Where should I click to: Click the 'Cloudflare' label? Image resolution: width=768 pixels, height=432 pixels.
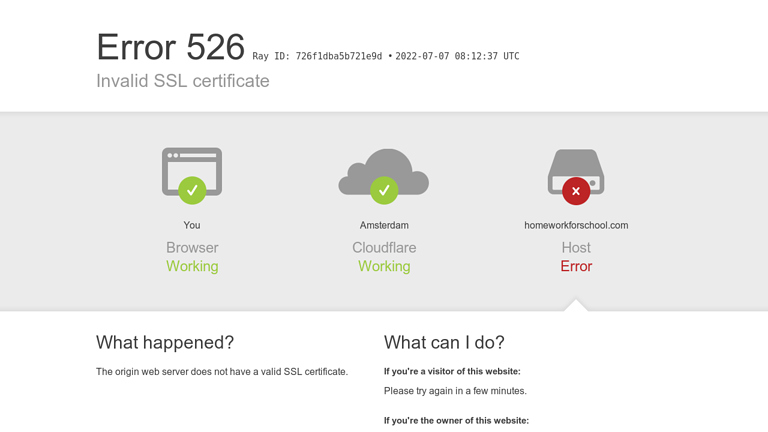pyautogui.click(x=384, y=247)
